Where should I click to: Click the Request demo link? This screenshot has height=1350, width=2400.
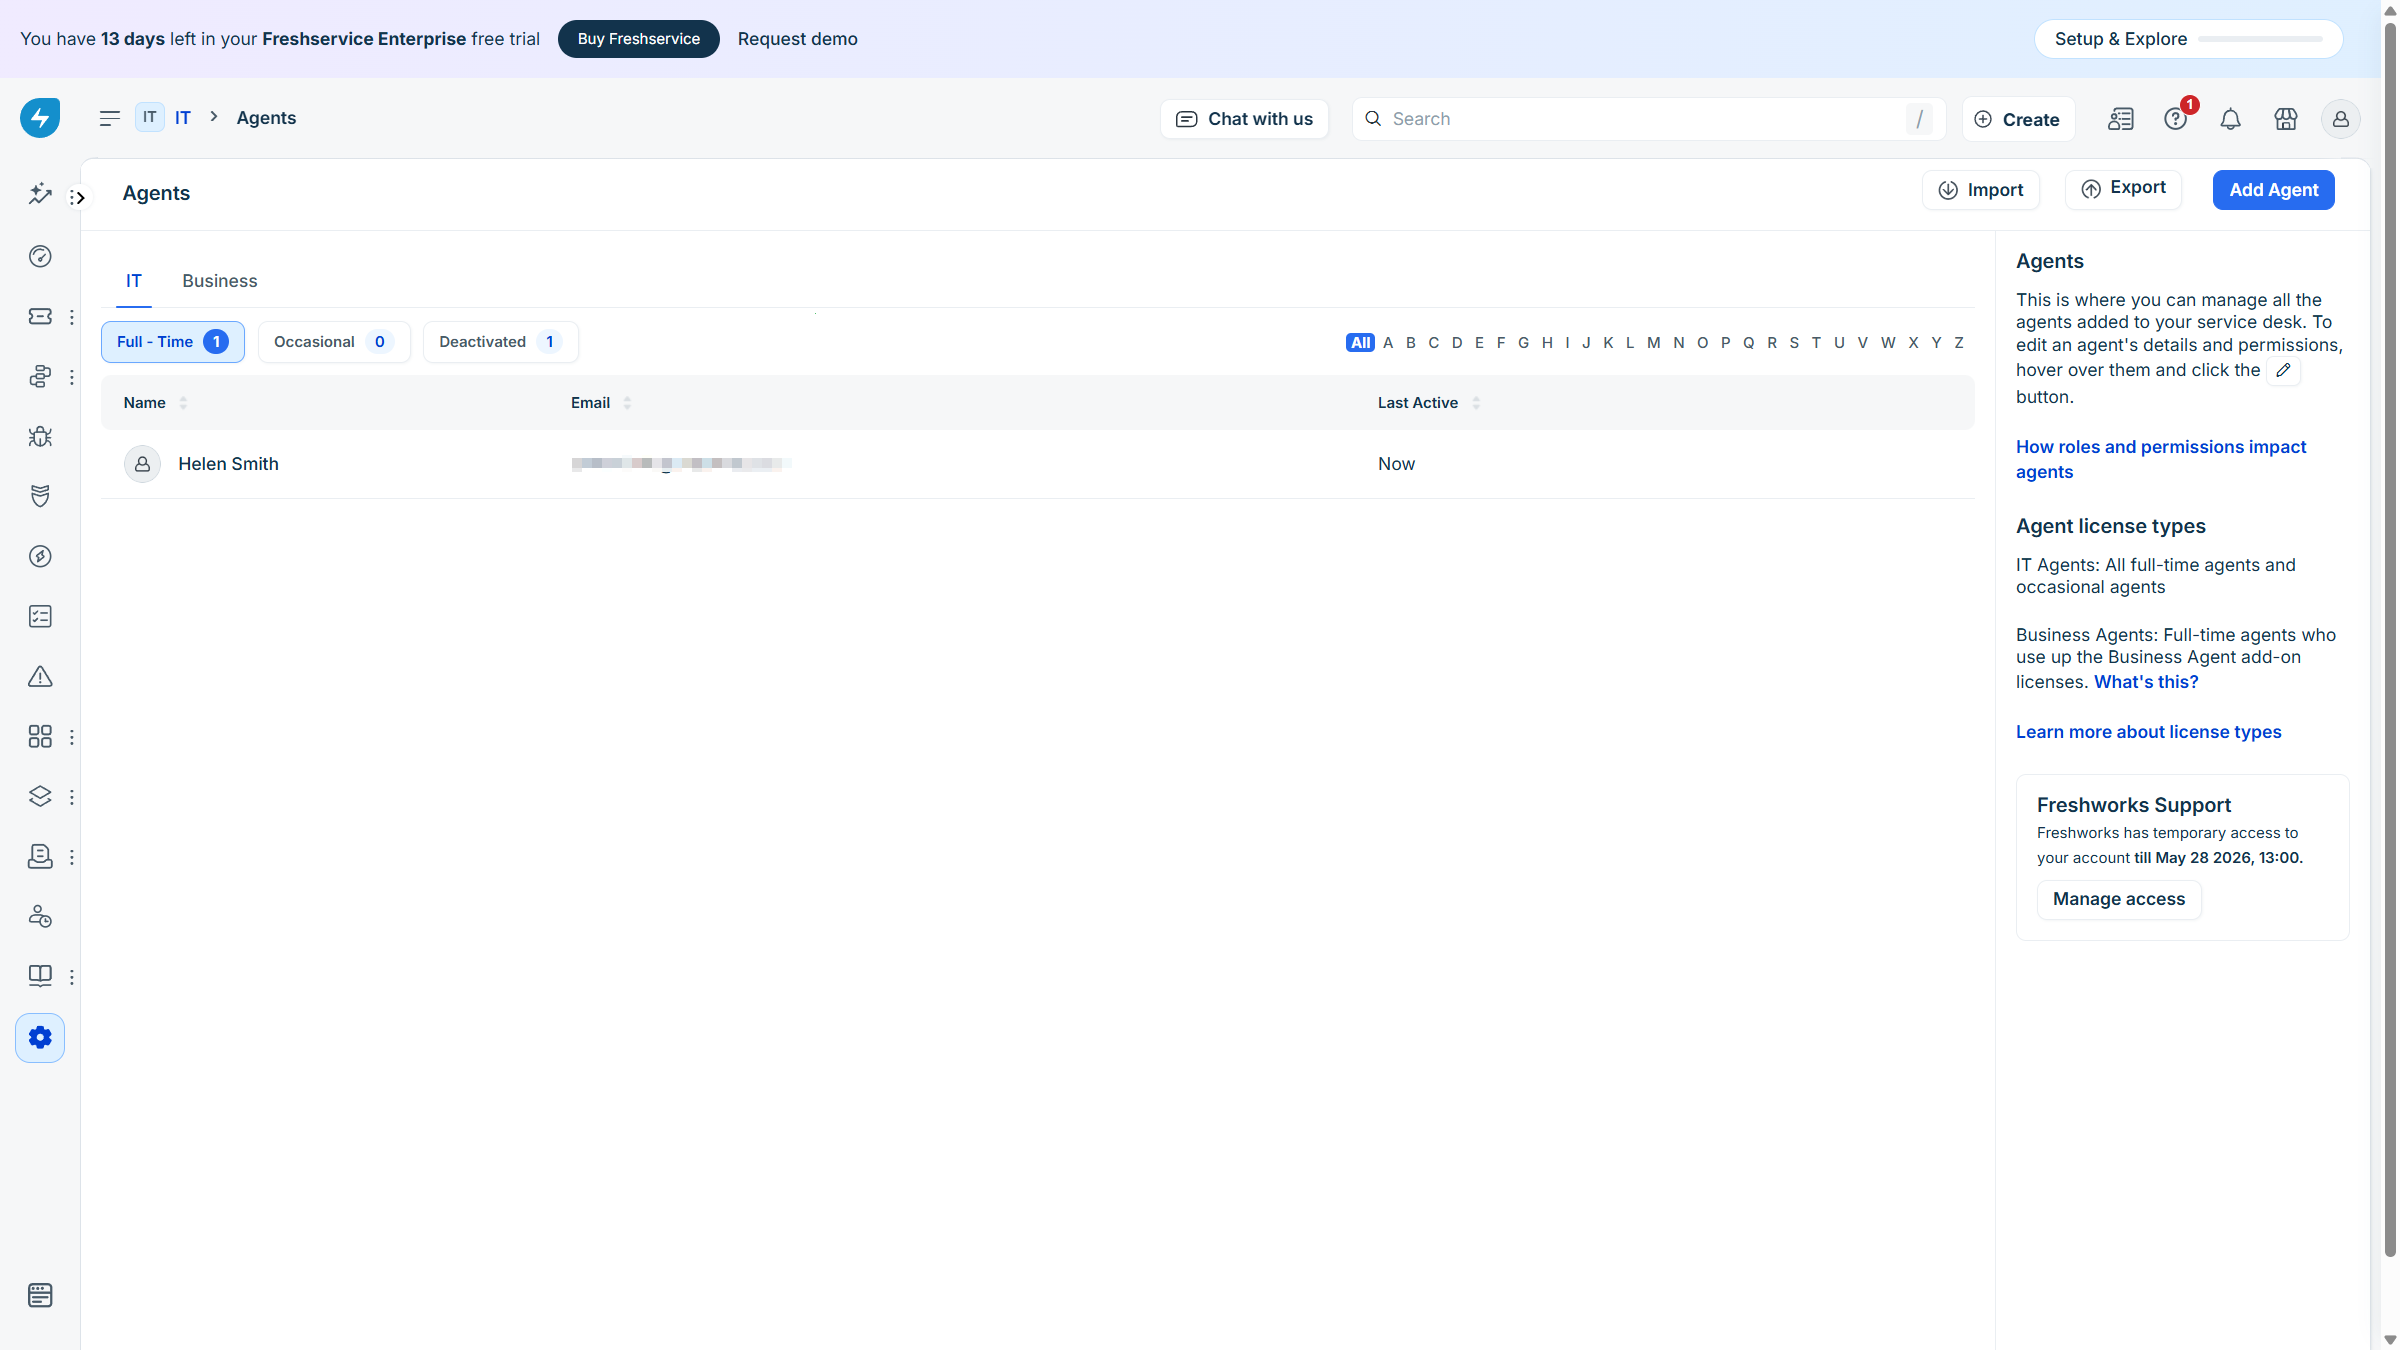[798, 39]
